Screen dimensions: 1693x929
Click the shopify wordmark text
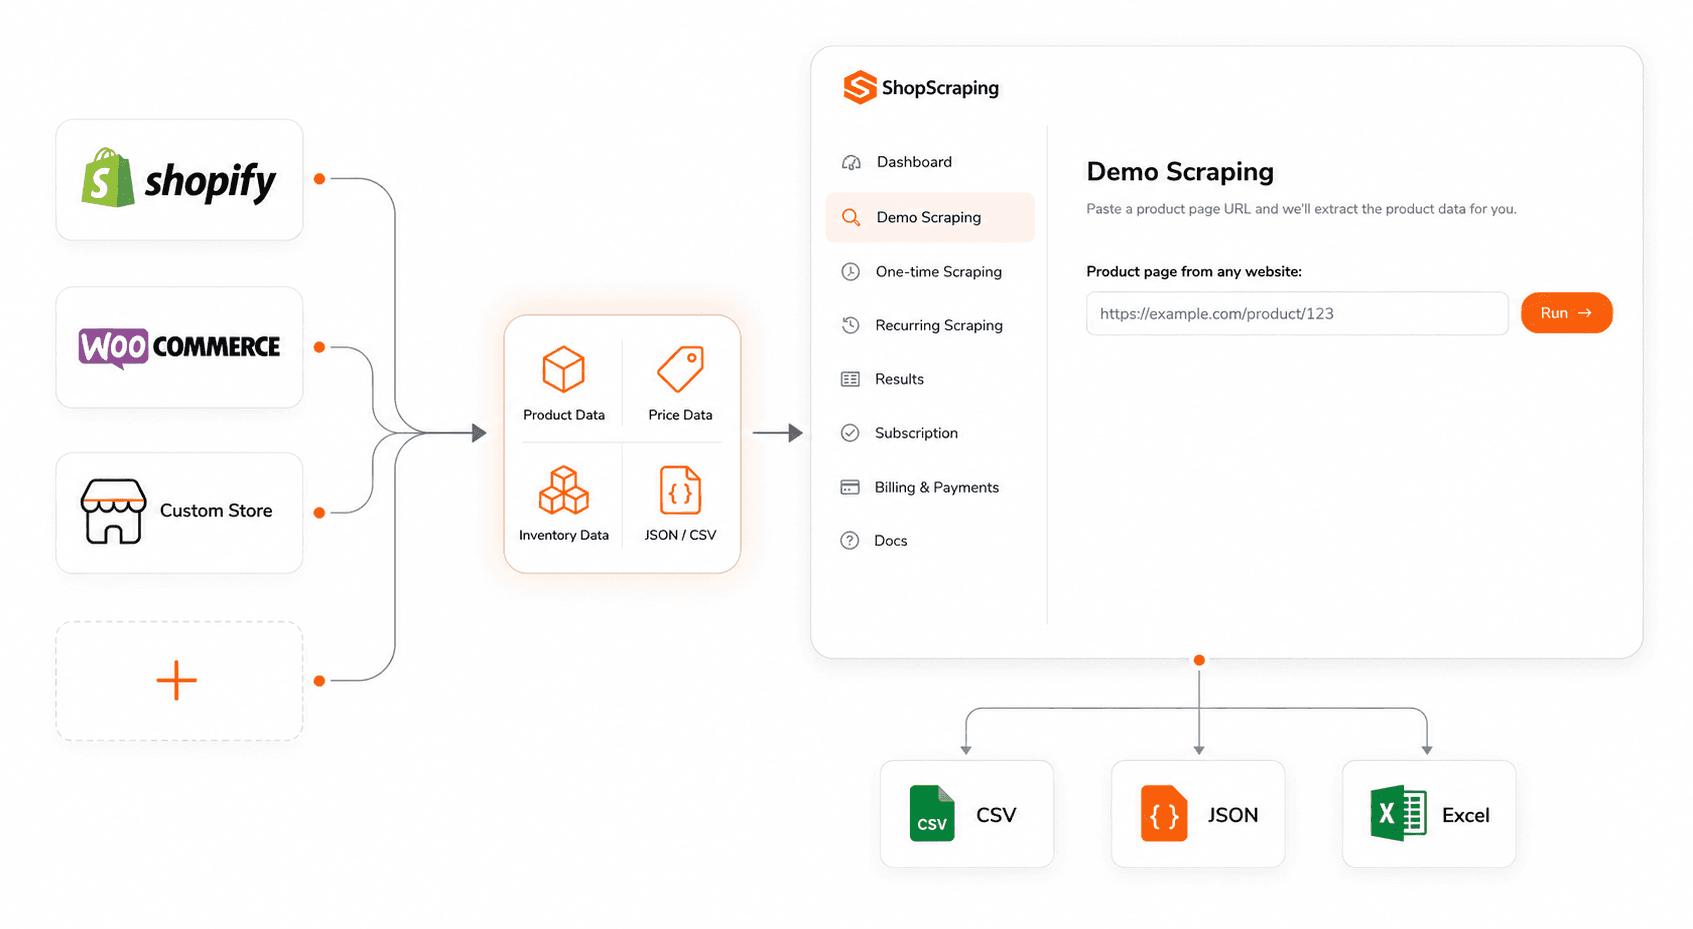tap(210, 182)
